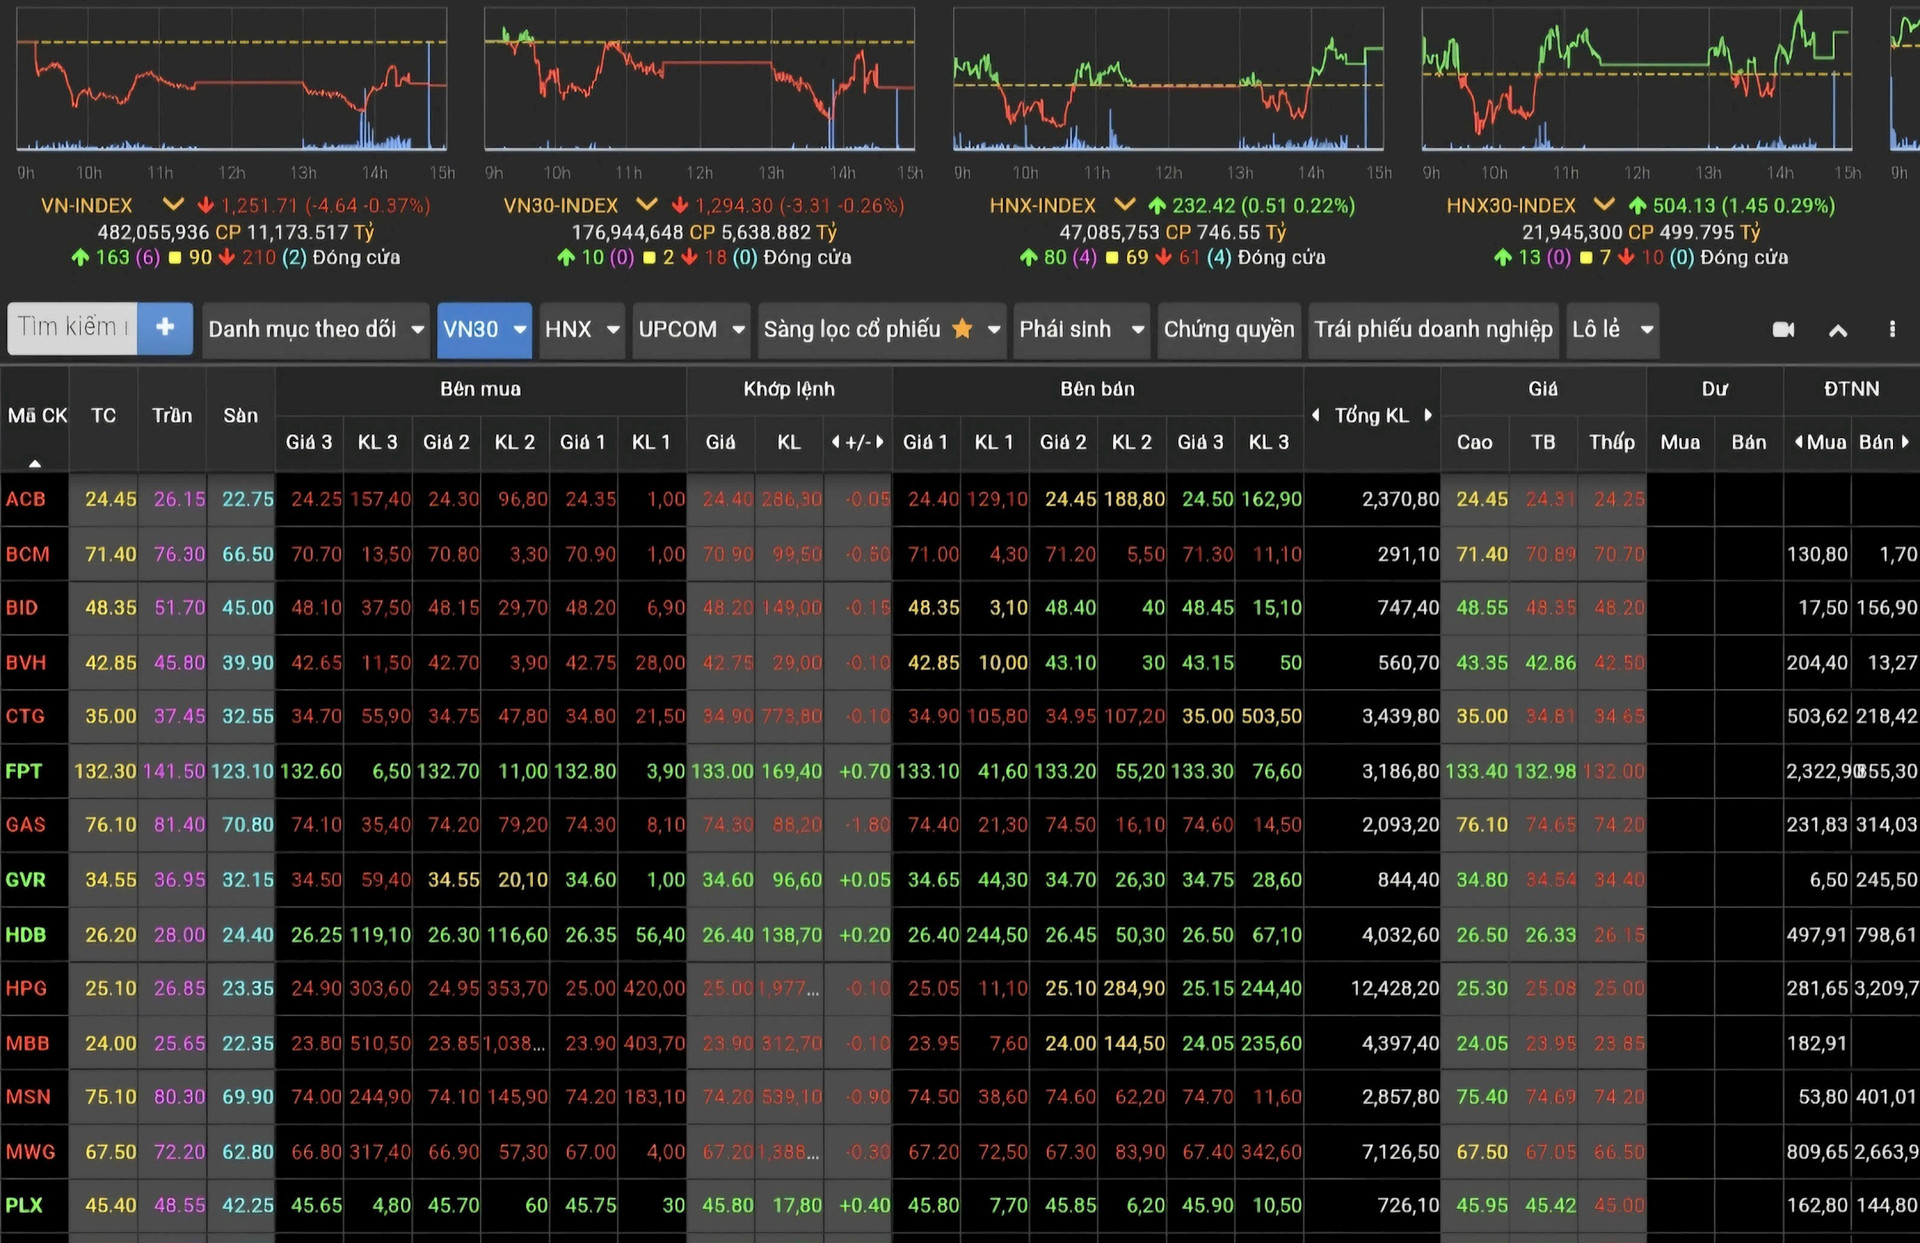The height and width of the screenshot is (1243, 1920).
Task: Open the VN30 dropdown
Action: pyautogui.click(x=484, y=329)
